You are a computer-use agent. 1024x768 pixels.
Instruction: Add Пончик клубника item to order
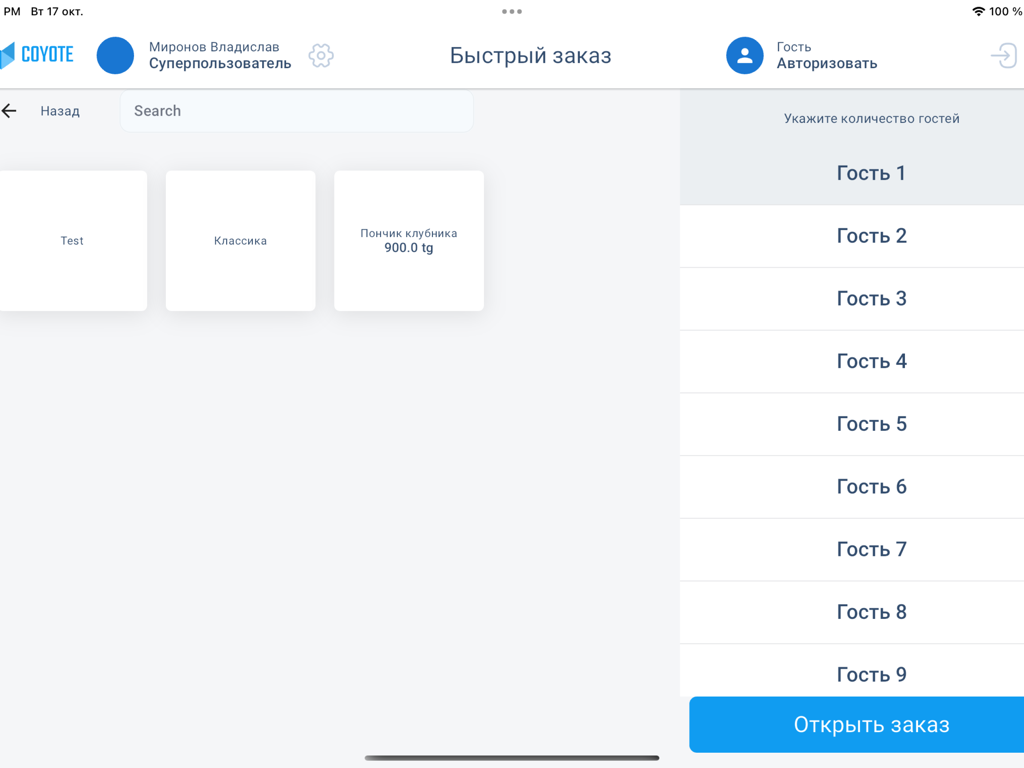[409, 241]
